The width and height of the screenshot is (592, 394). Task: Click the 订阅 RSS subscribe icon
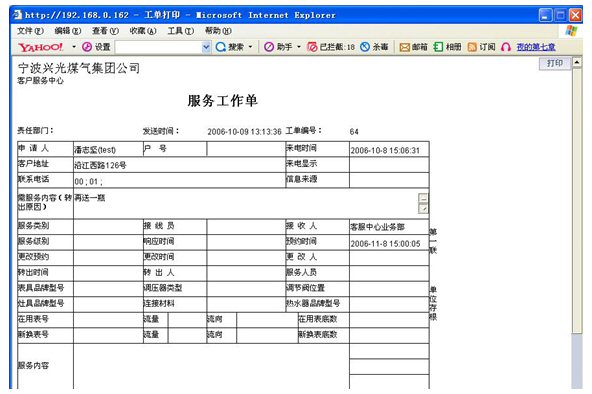tap(472, 47)
